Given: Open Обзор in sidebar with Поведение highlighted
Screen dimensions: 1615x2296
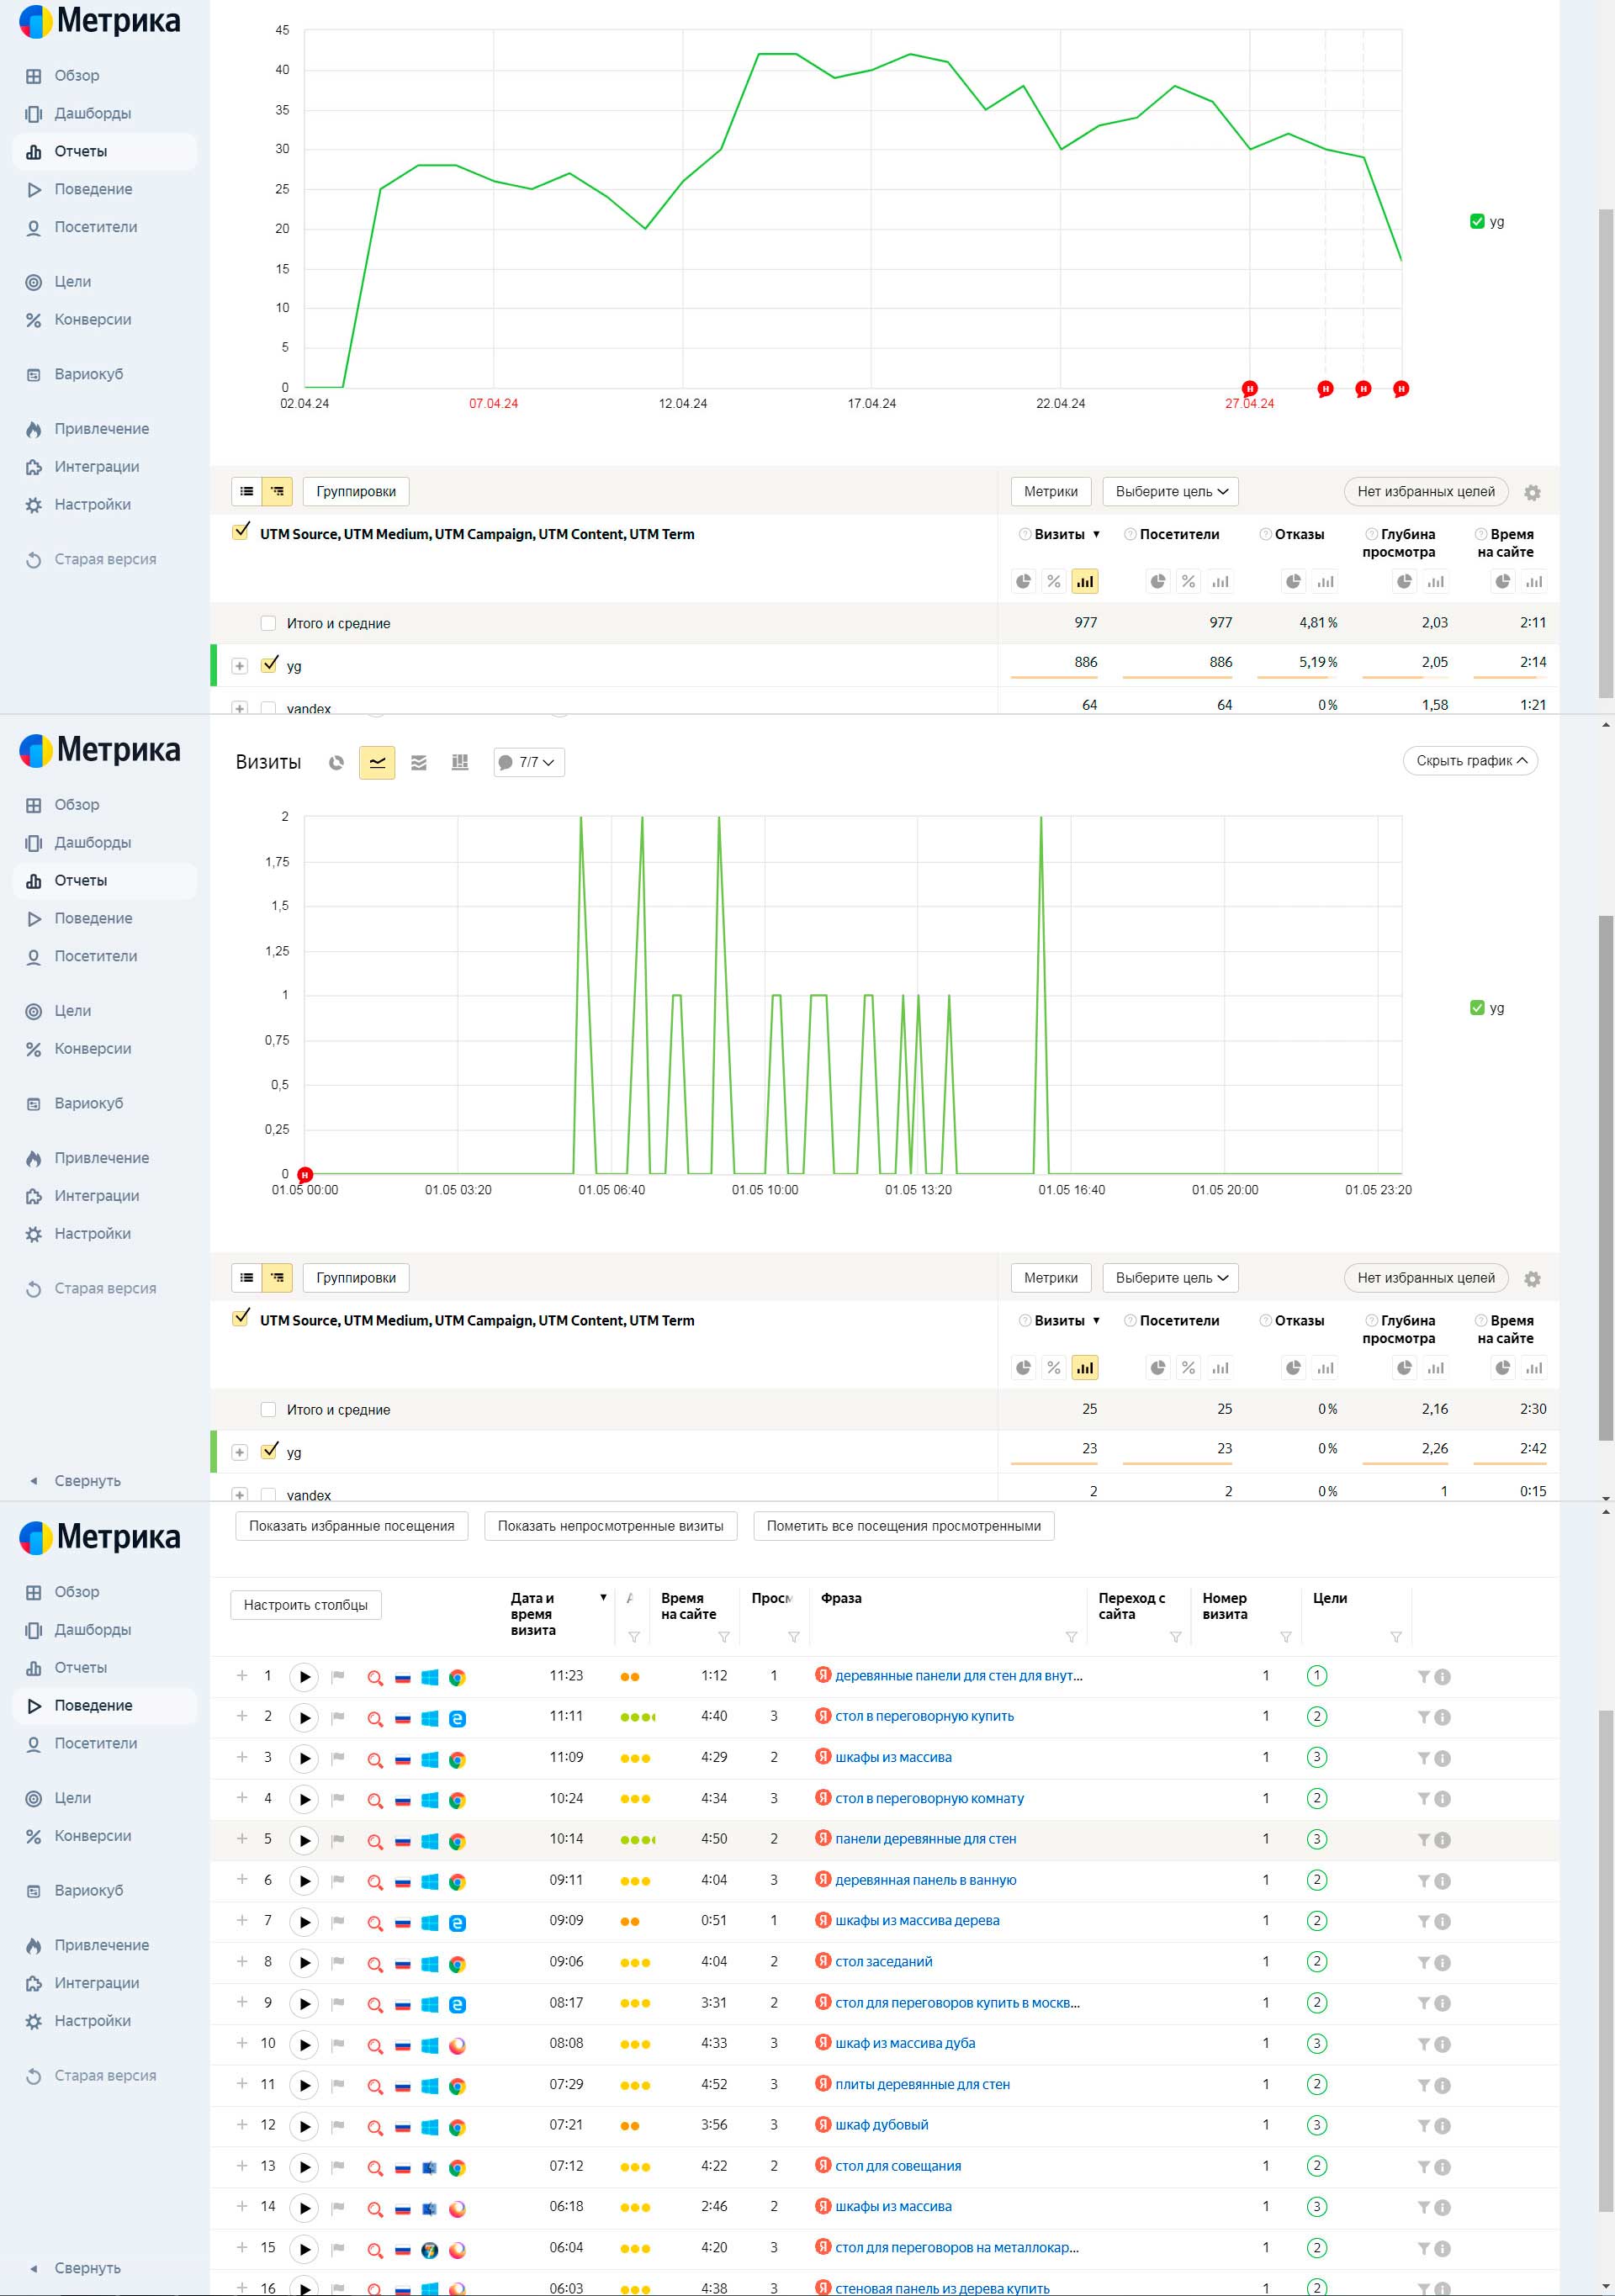Looking at the screenshot, I should pyautogui.click(x=76, y=1592).
